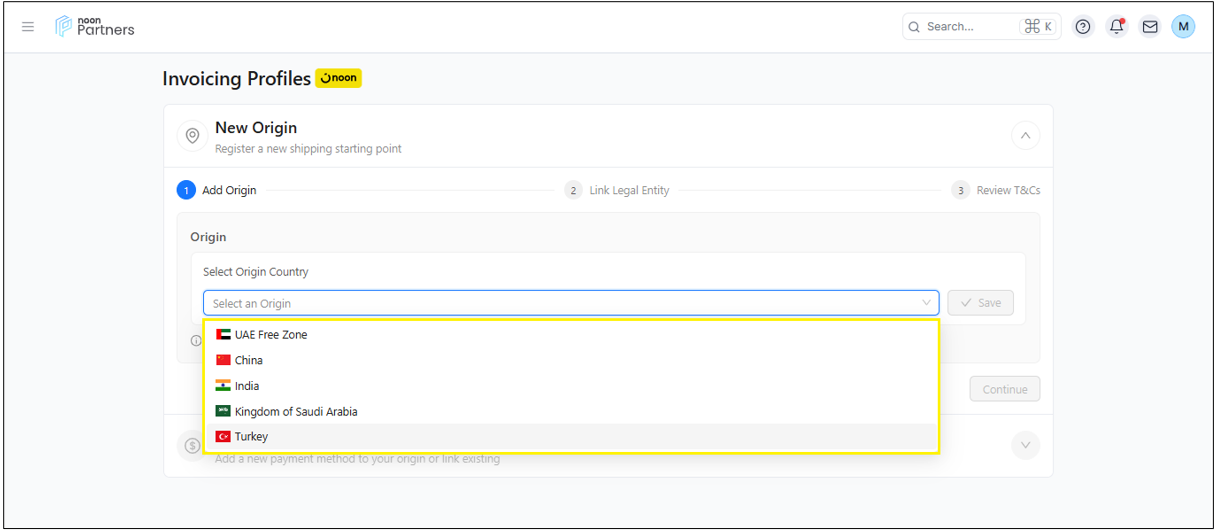Click the yellow noon badge

pyautogui.click(x=338, y=78)
